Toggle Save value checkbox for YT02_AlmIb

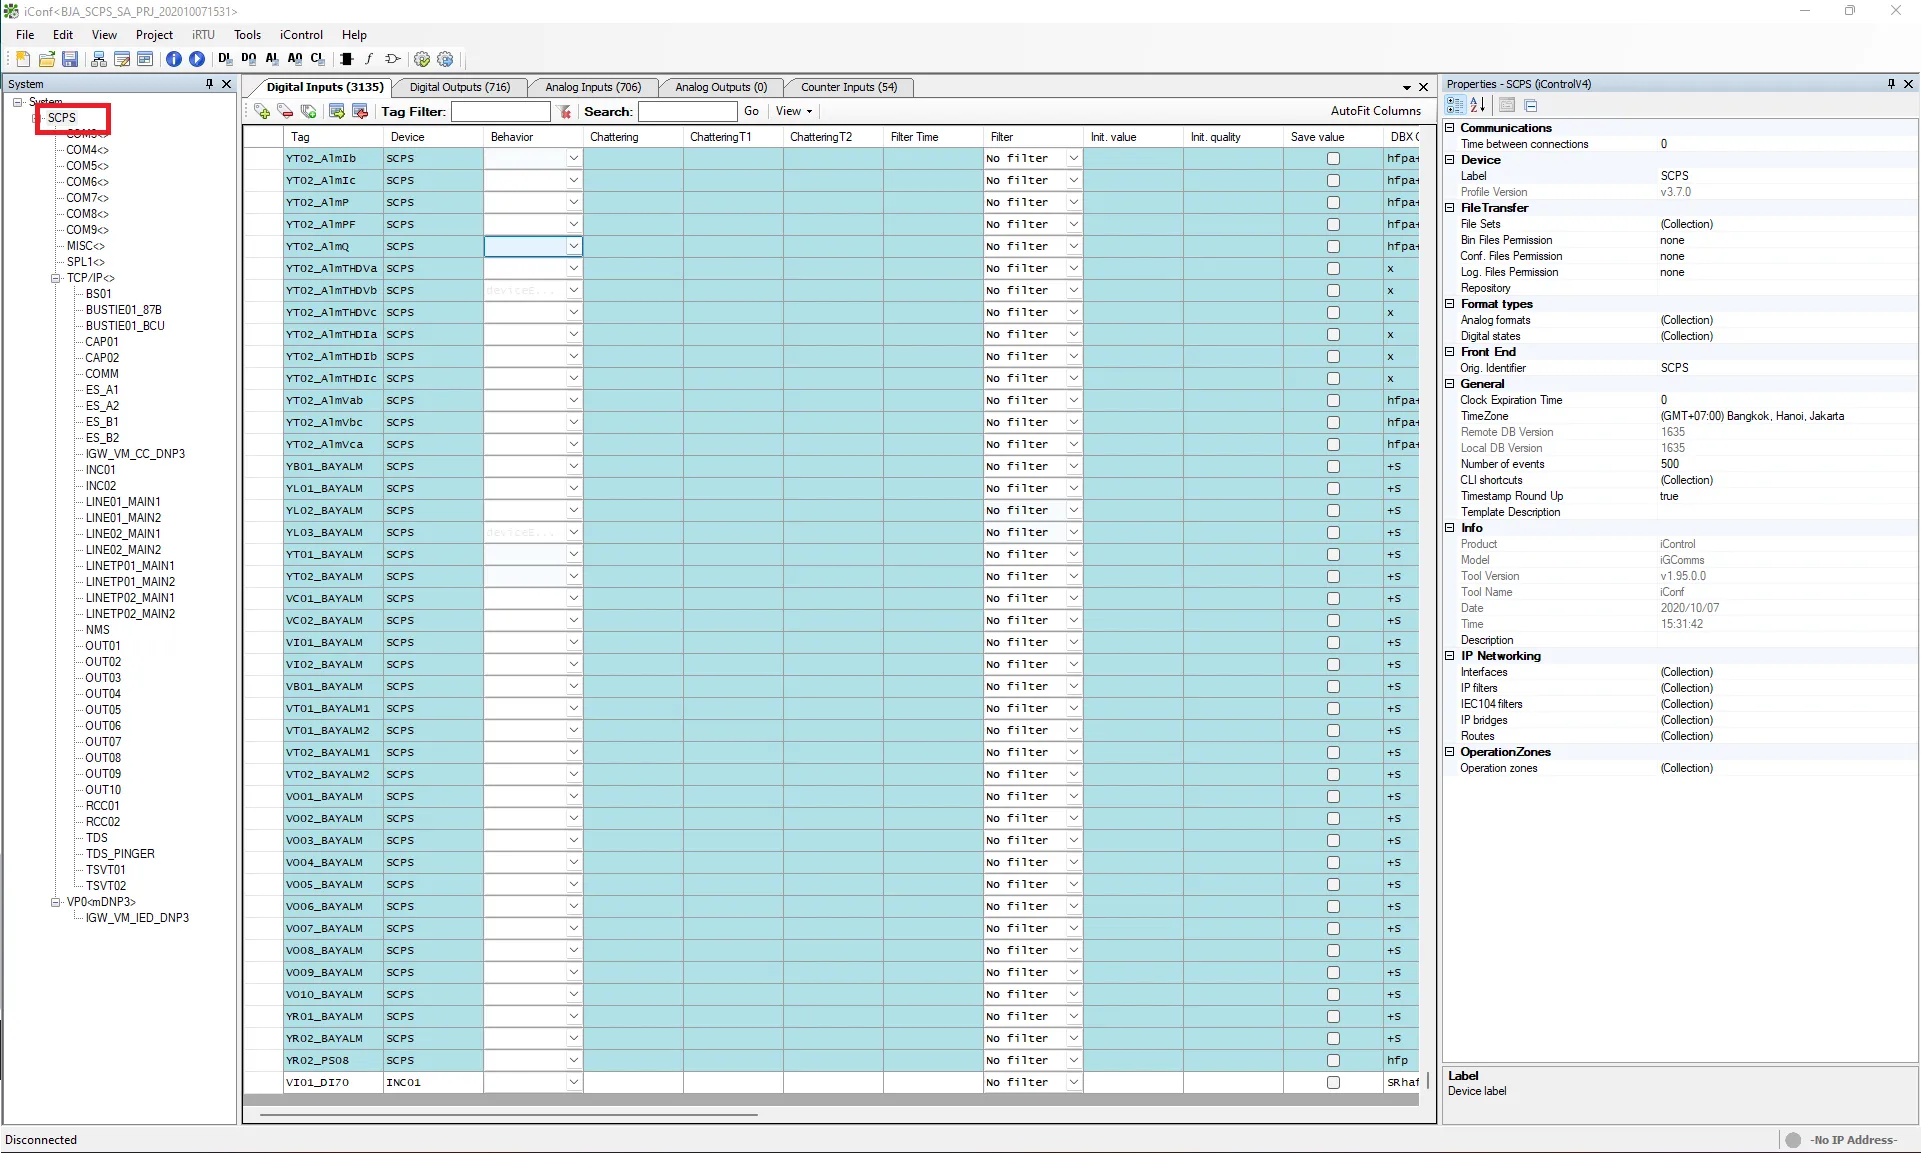(x=1333, y=158)
